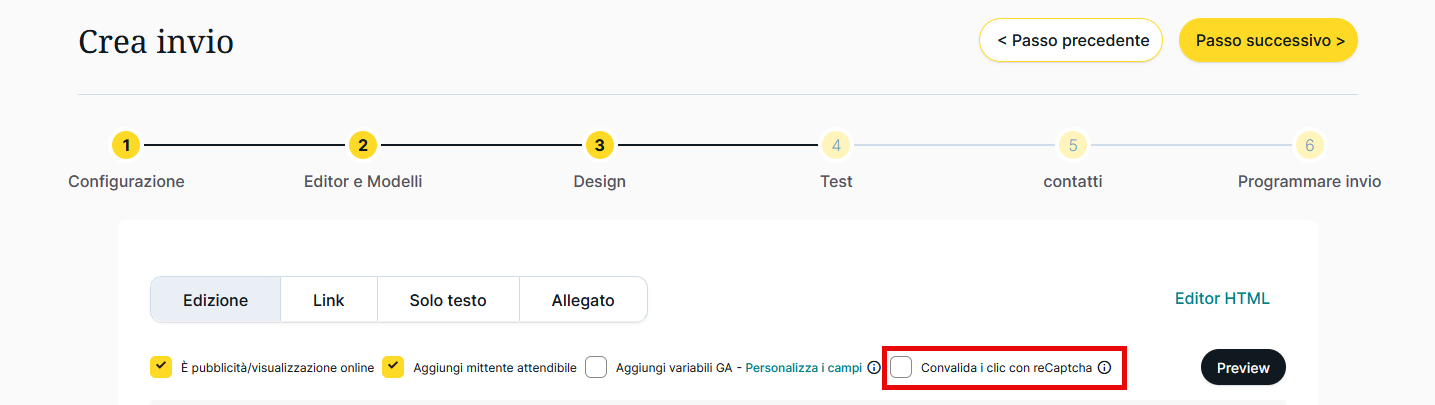Enable Aggiungi variabili GA checkbox
The image size is (1435, 405).
[x=596, y=367]
